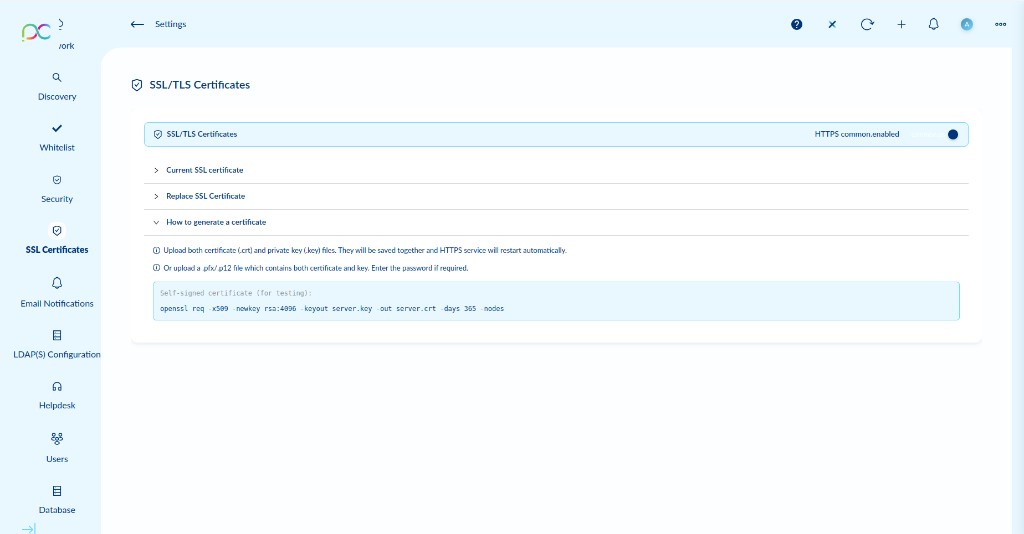Click the X icon in top bar

(x=832, y=24)
